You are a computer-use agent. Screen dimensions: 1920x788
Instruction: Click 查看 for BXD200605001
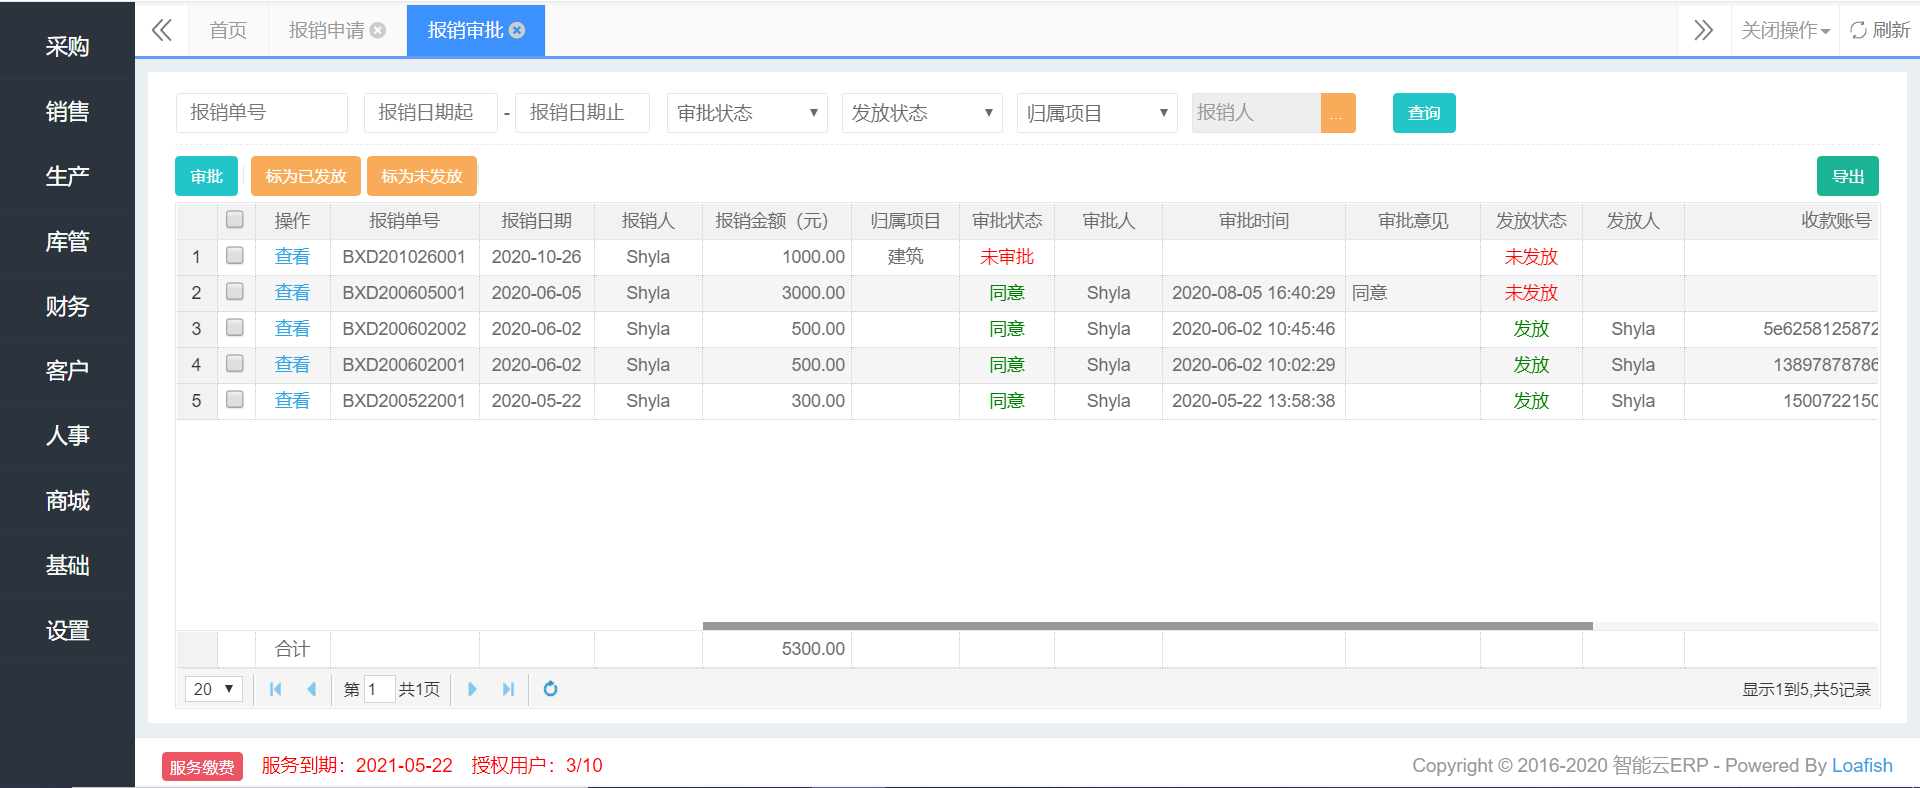coord(292,293)
